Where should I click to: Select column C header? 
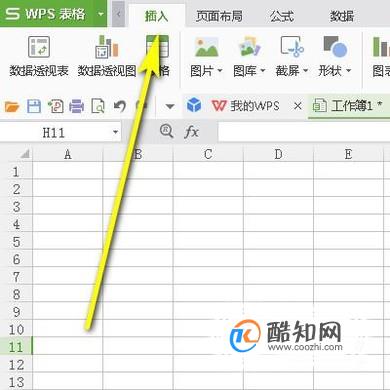[x=208, y=154]
